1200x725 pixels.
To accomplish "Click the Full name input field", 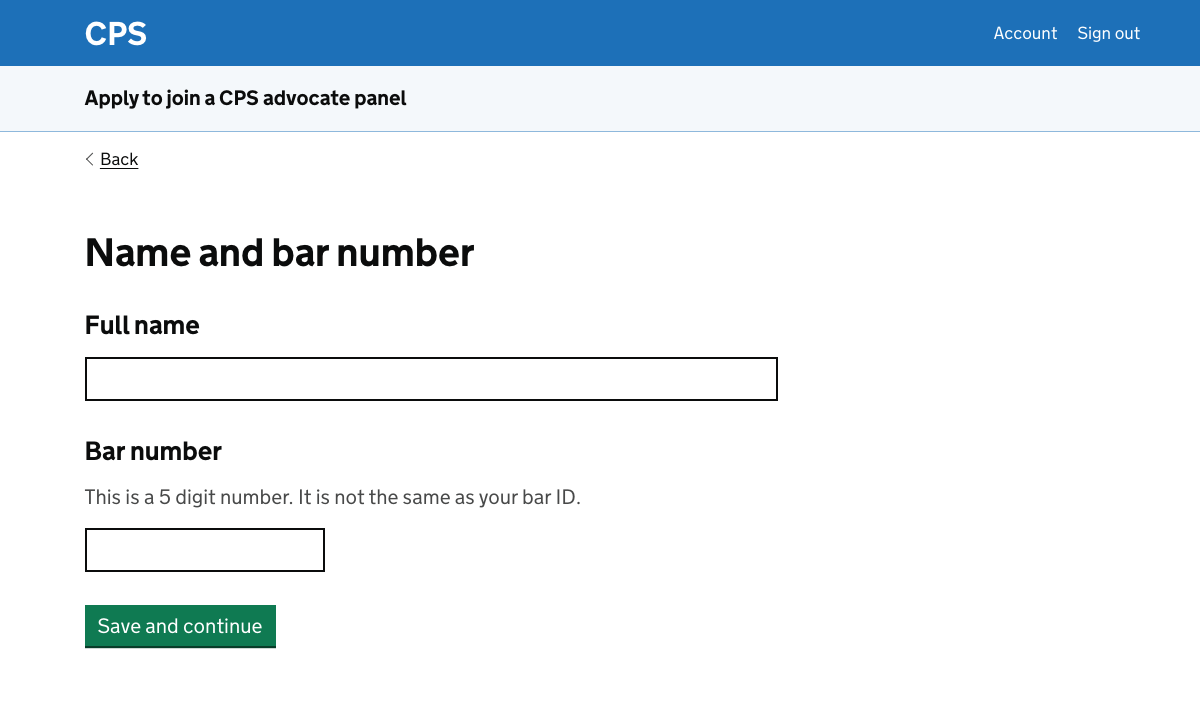I will [430, 378].
